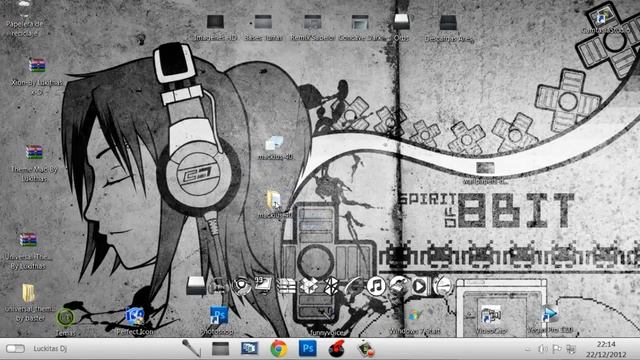Show hidden tray icons
This screenshot has width=640, height=360.
click(528, 349)
